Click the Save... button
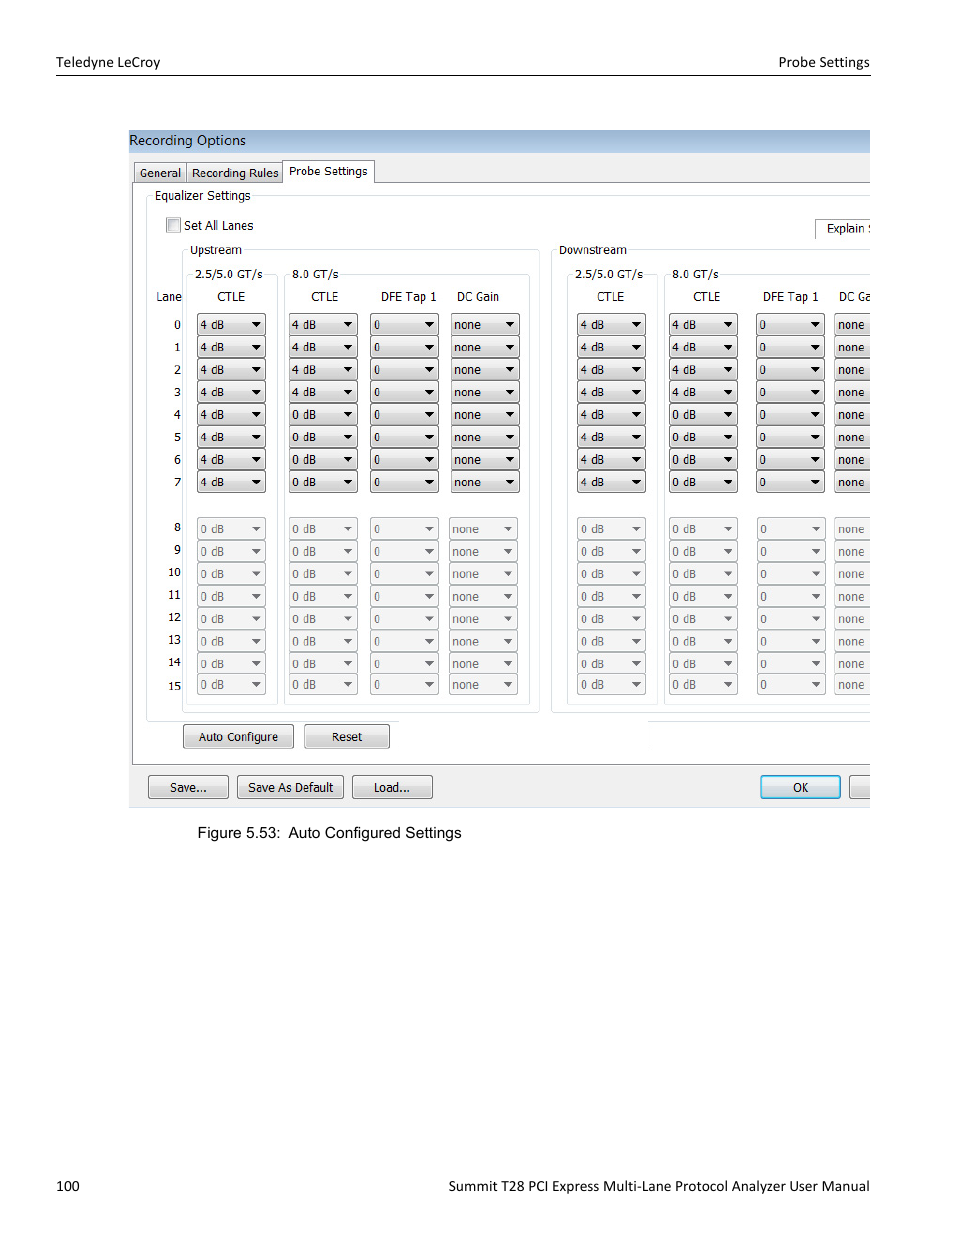The image size is (954, 1235). 188,788
